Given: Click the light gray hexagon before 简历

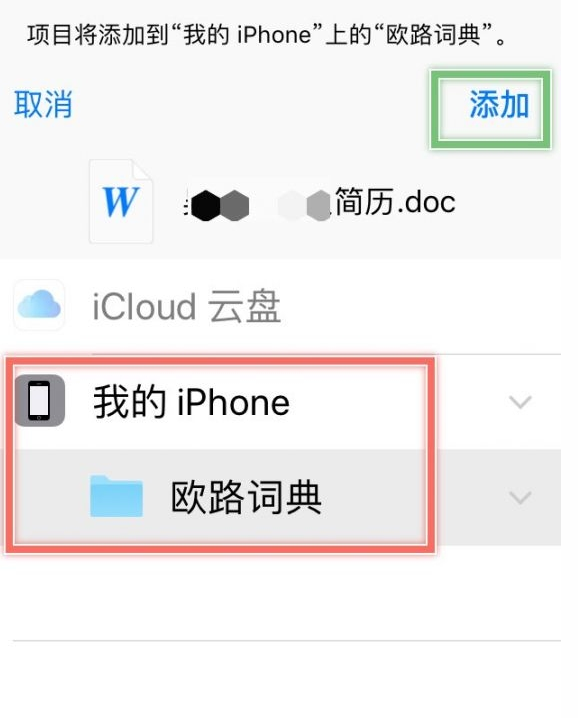Looking at the screenshot, I should tap(318, 206).
